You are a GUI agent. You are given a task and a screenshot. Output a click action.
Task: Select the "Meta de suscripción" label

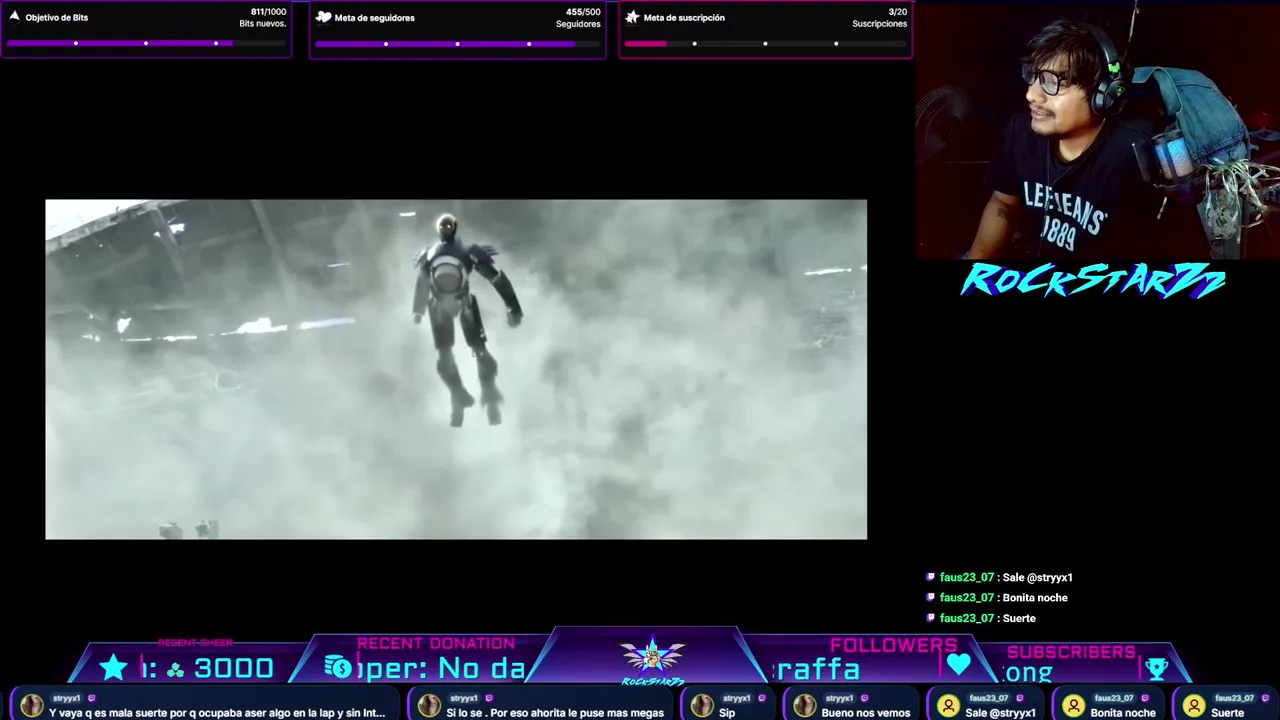click(684, 18)
